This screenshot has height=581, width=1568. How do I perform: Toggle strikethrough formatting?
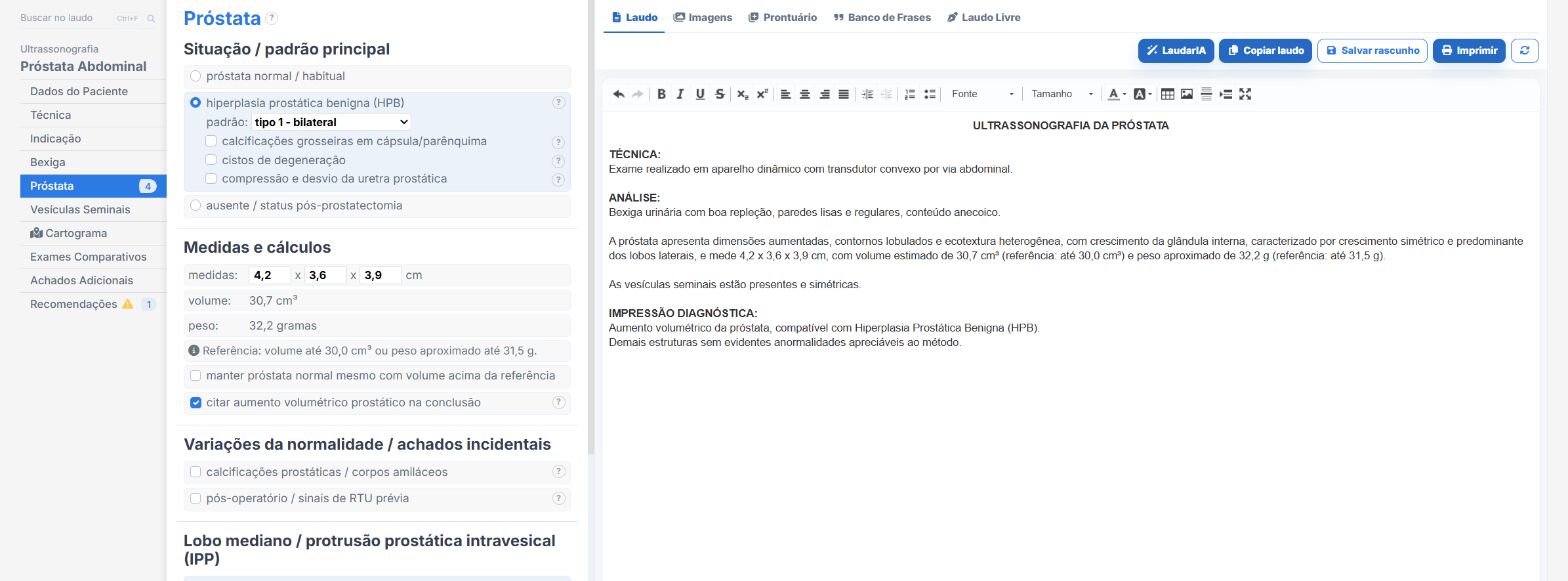point(720,94)
